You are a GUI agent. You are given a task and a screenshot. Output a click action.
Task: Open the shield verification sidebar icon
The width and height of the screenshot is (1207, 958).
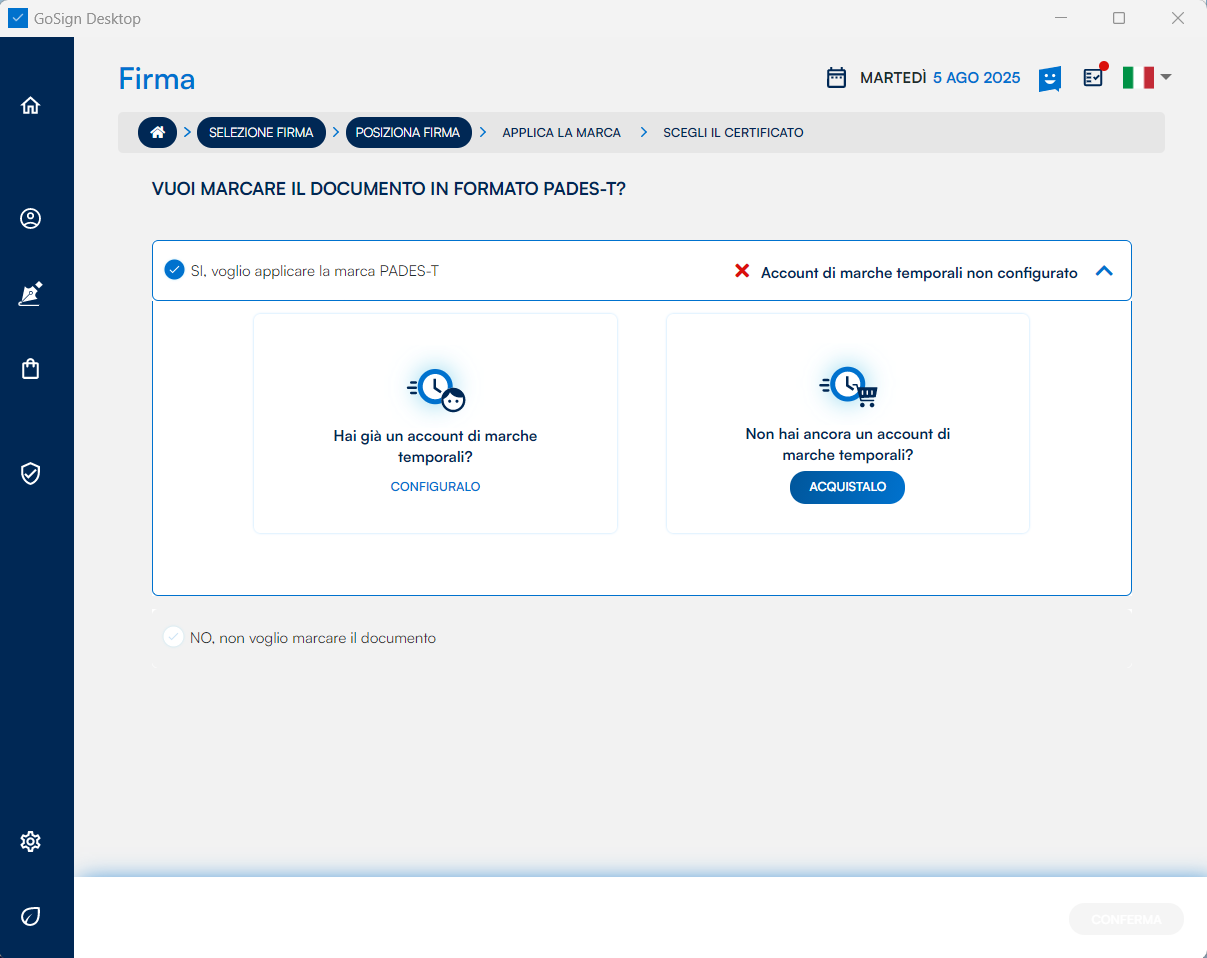tap(31, 473)
